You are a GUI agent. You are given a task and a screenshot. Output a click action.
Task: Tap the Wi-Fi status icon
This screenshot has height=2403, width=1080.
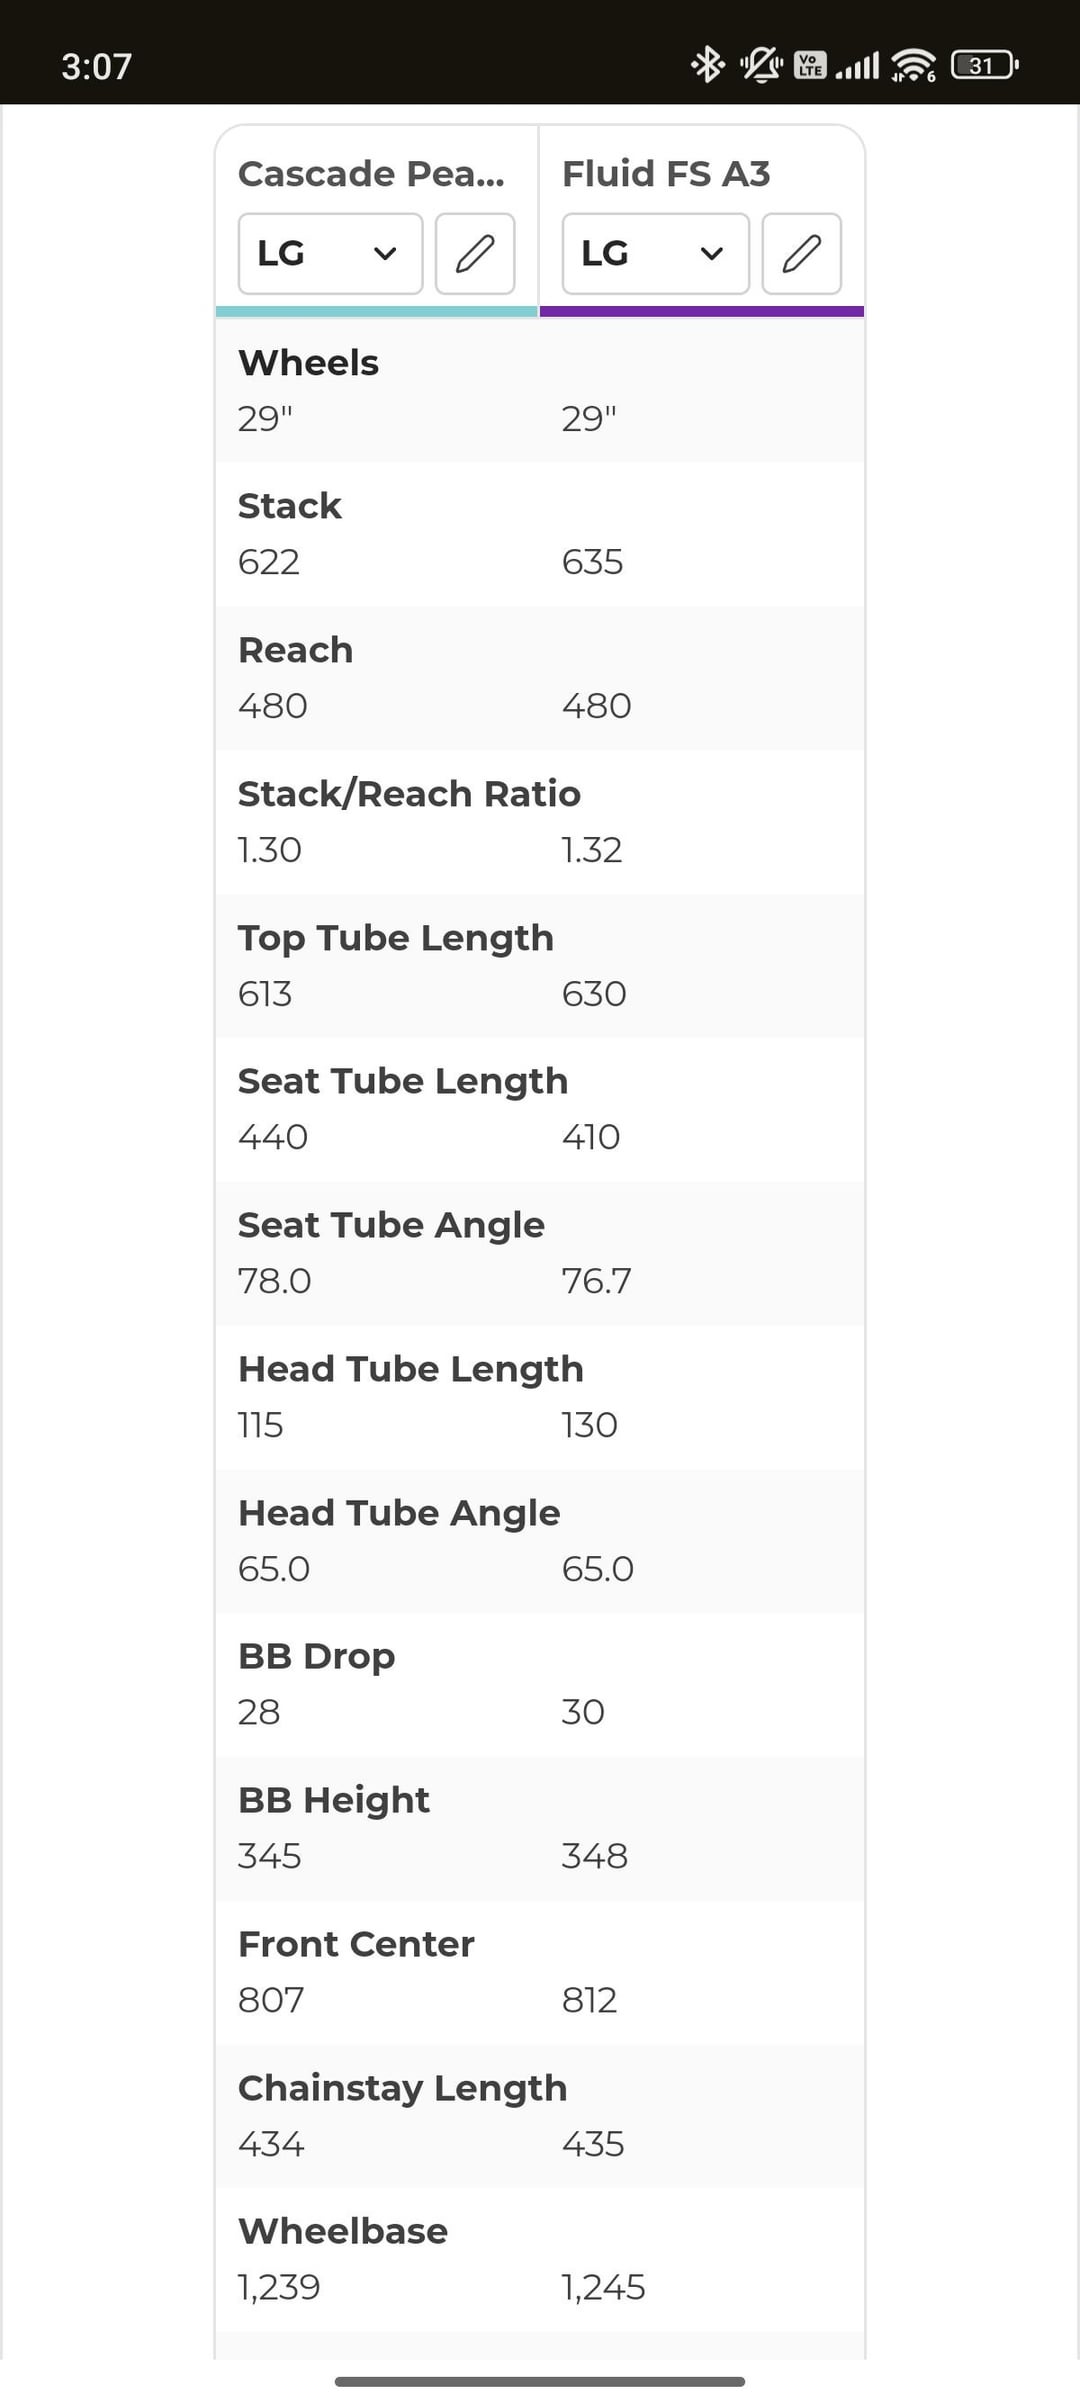pyautogui.click(x=913, y=66)
